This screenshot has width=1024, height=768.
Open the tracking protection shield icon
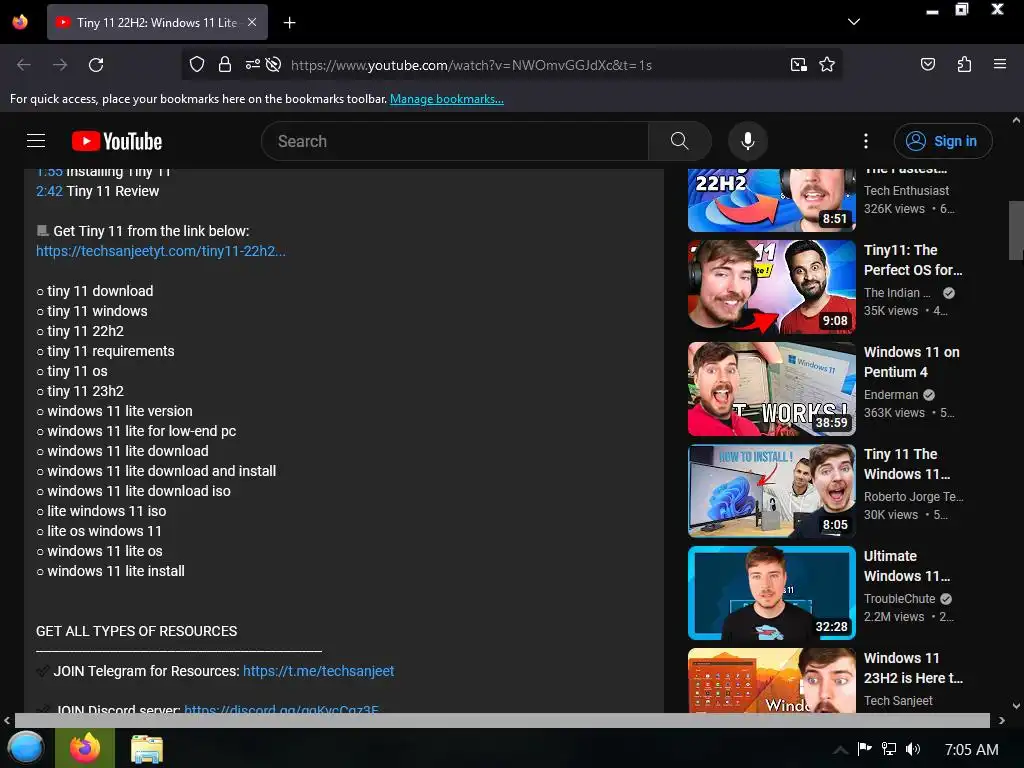(x=197, y=65)
